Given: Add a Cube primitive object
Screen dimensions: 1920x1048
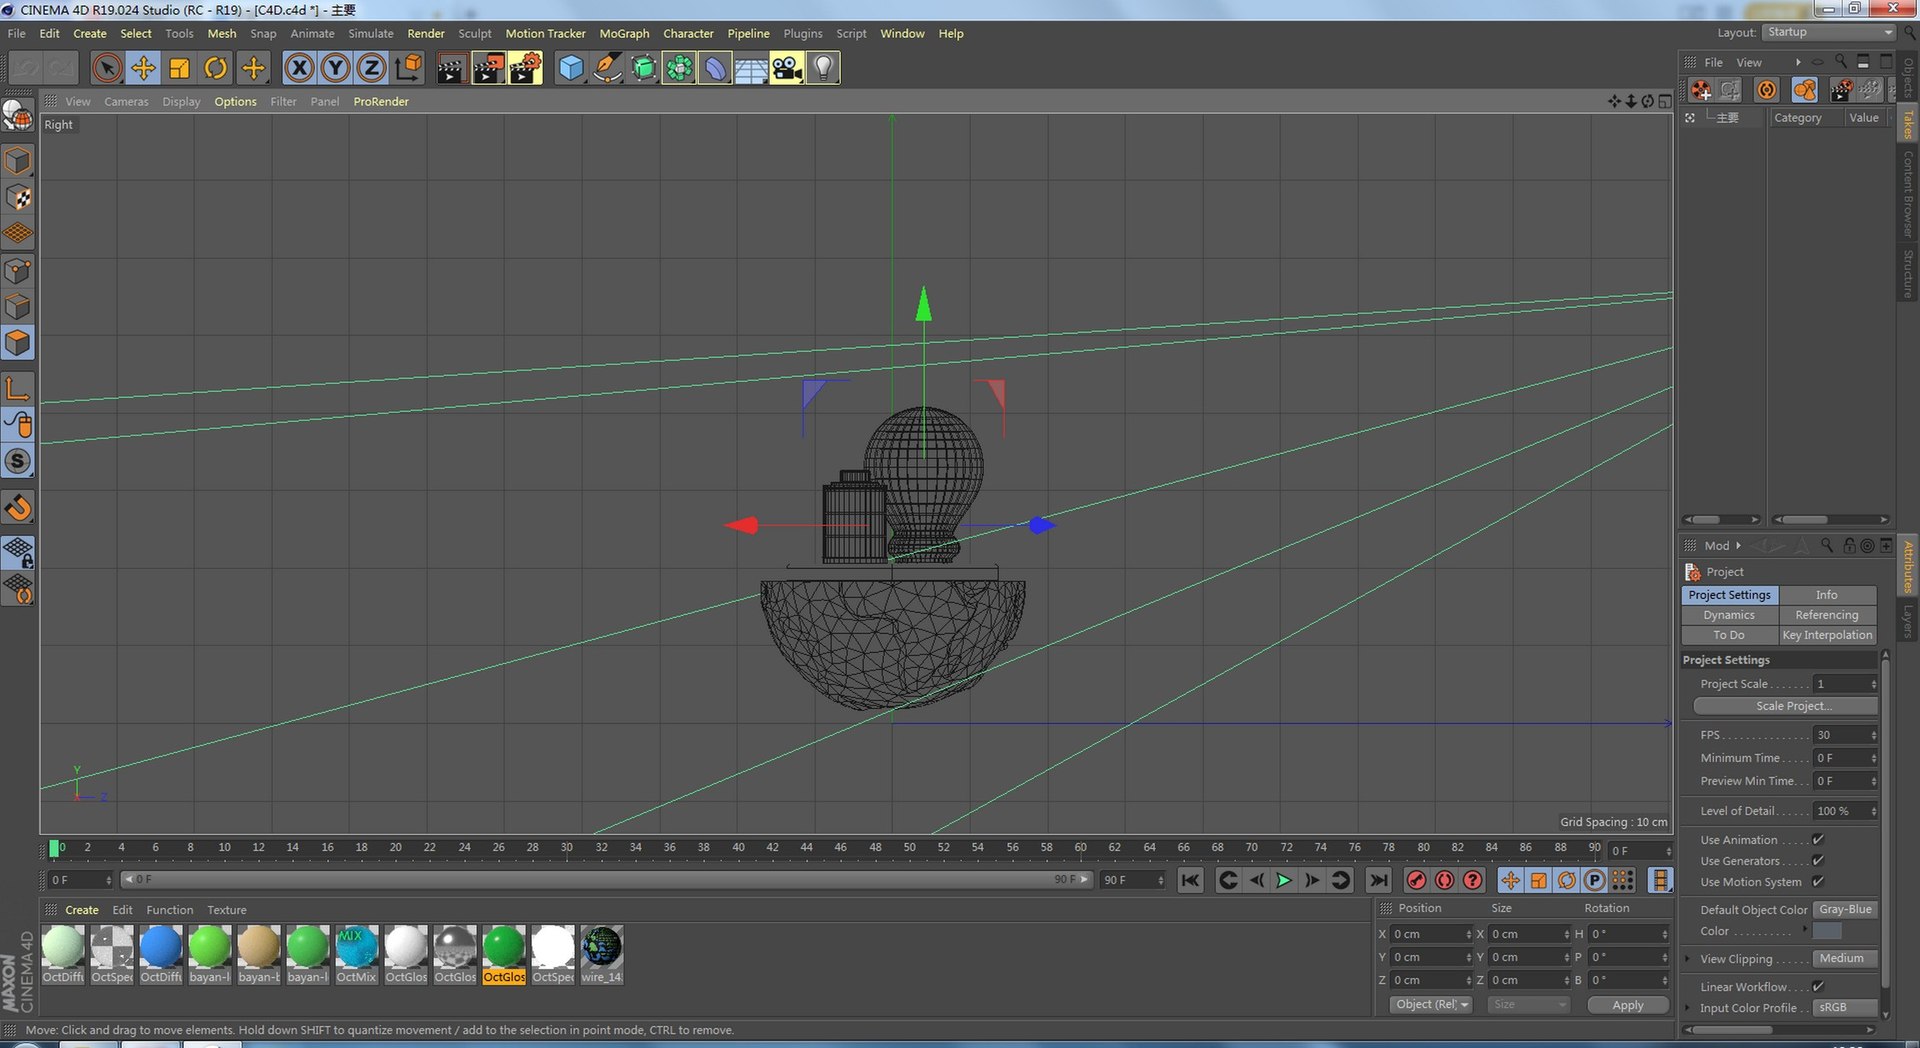Looking at the screenshot, I should tap(570, 68).
